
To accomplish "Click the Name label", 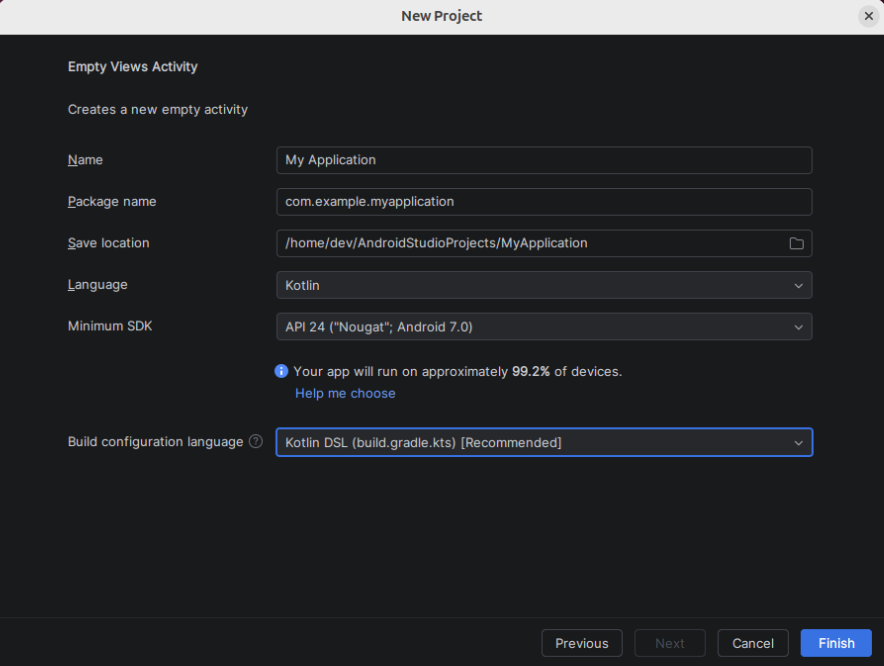I will pyautogui.click(x=85, y=160).
